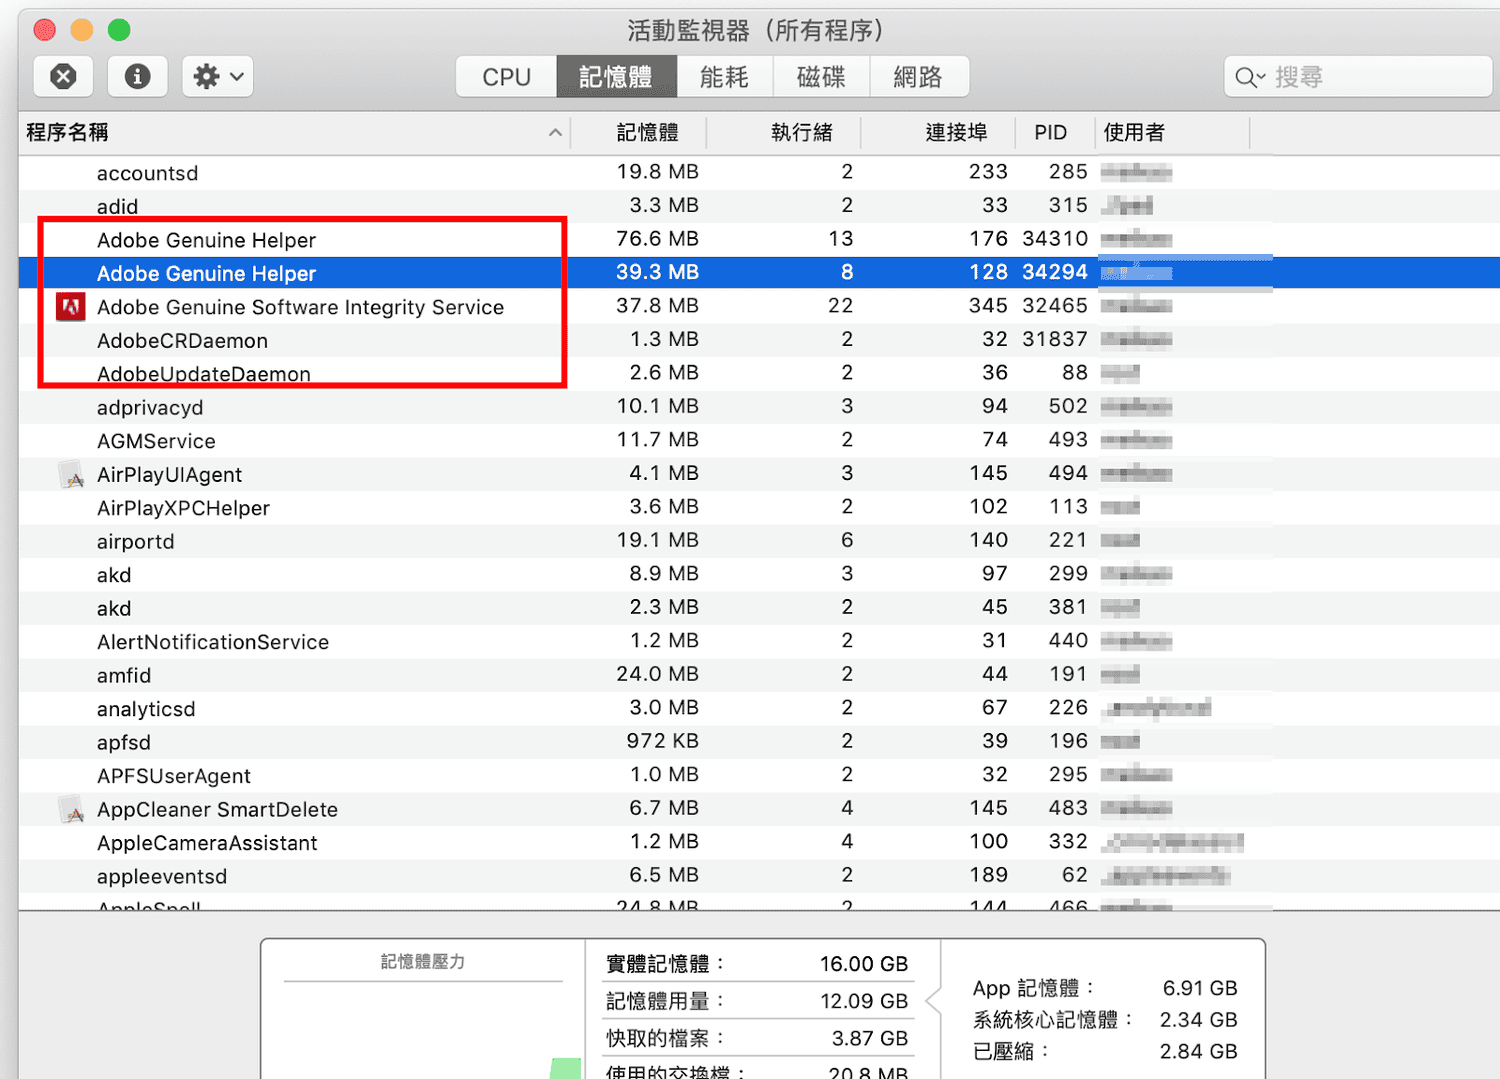1500x1079 pixels.
Task: Select the Adobe Genuine Helper 39.3 MB row
Action: pos(759,273)
